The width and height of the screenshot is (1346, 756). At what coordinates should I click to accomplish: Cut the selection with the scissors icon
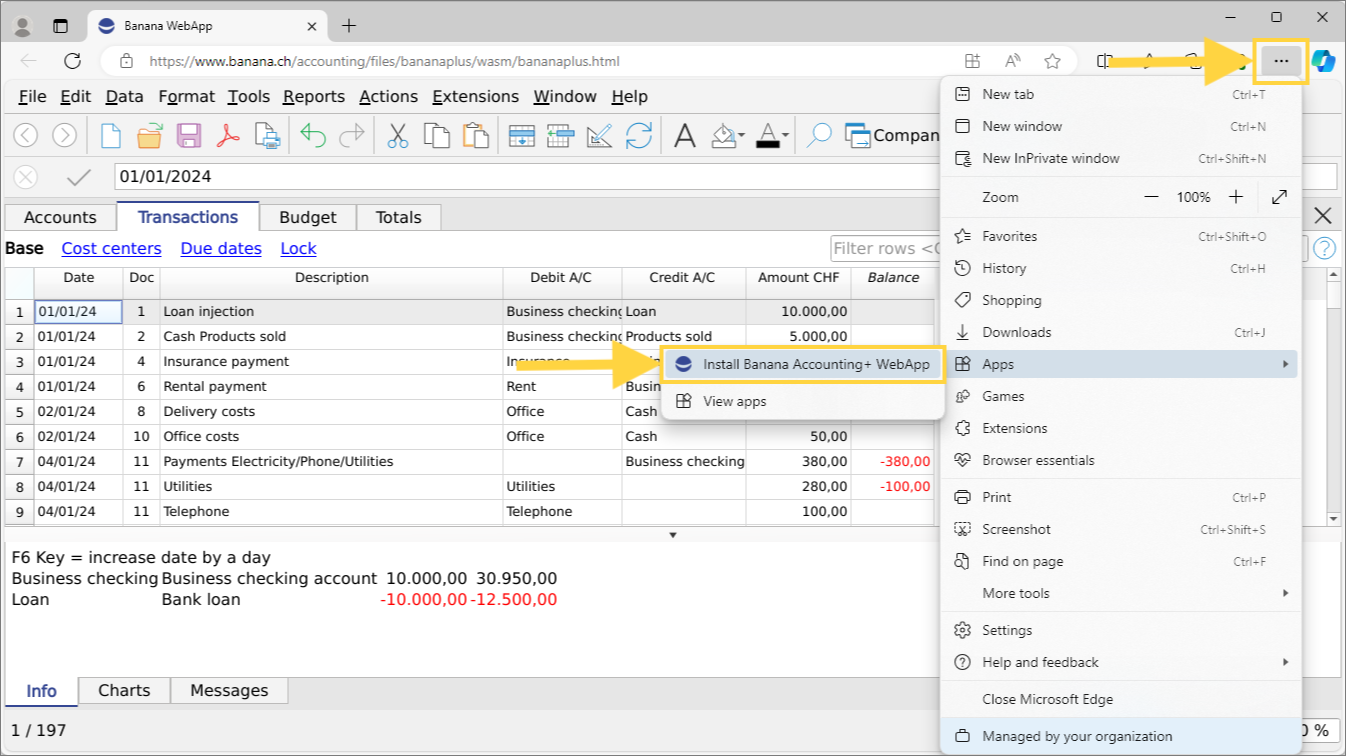click(x=396, y=135)
